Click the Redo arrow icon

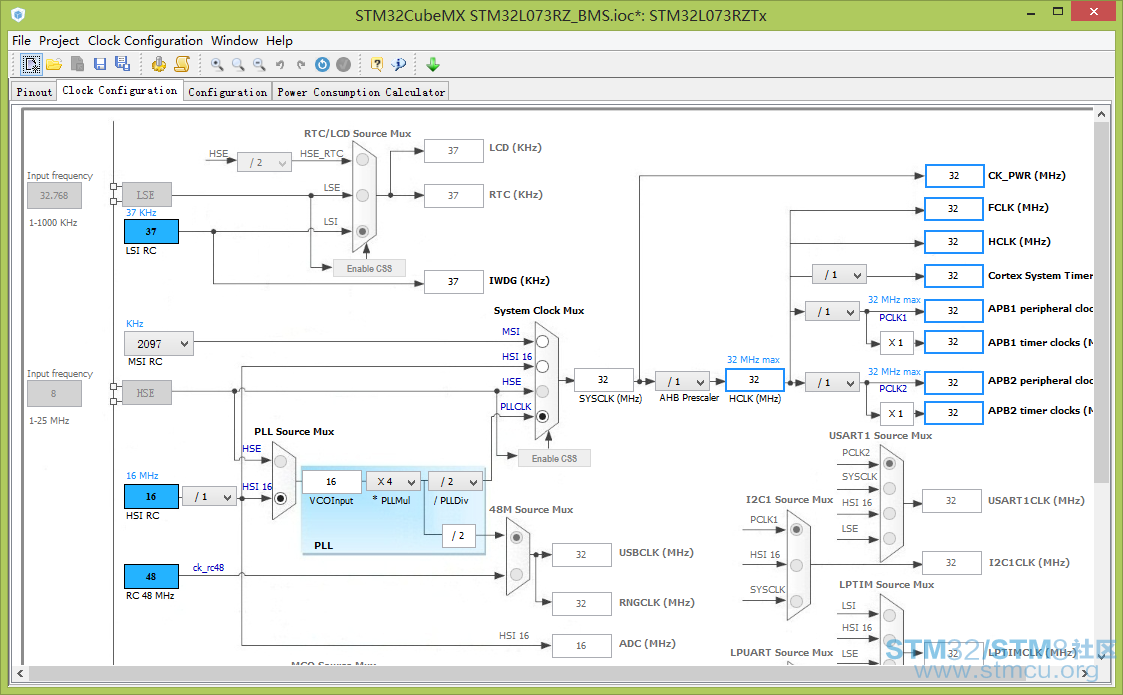[x=301, y=64]
